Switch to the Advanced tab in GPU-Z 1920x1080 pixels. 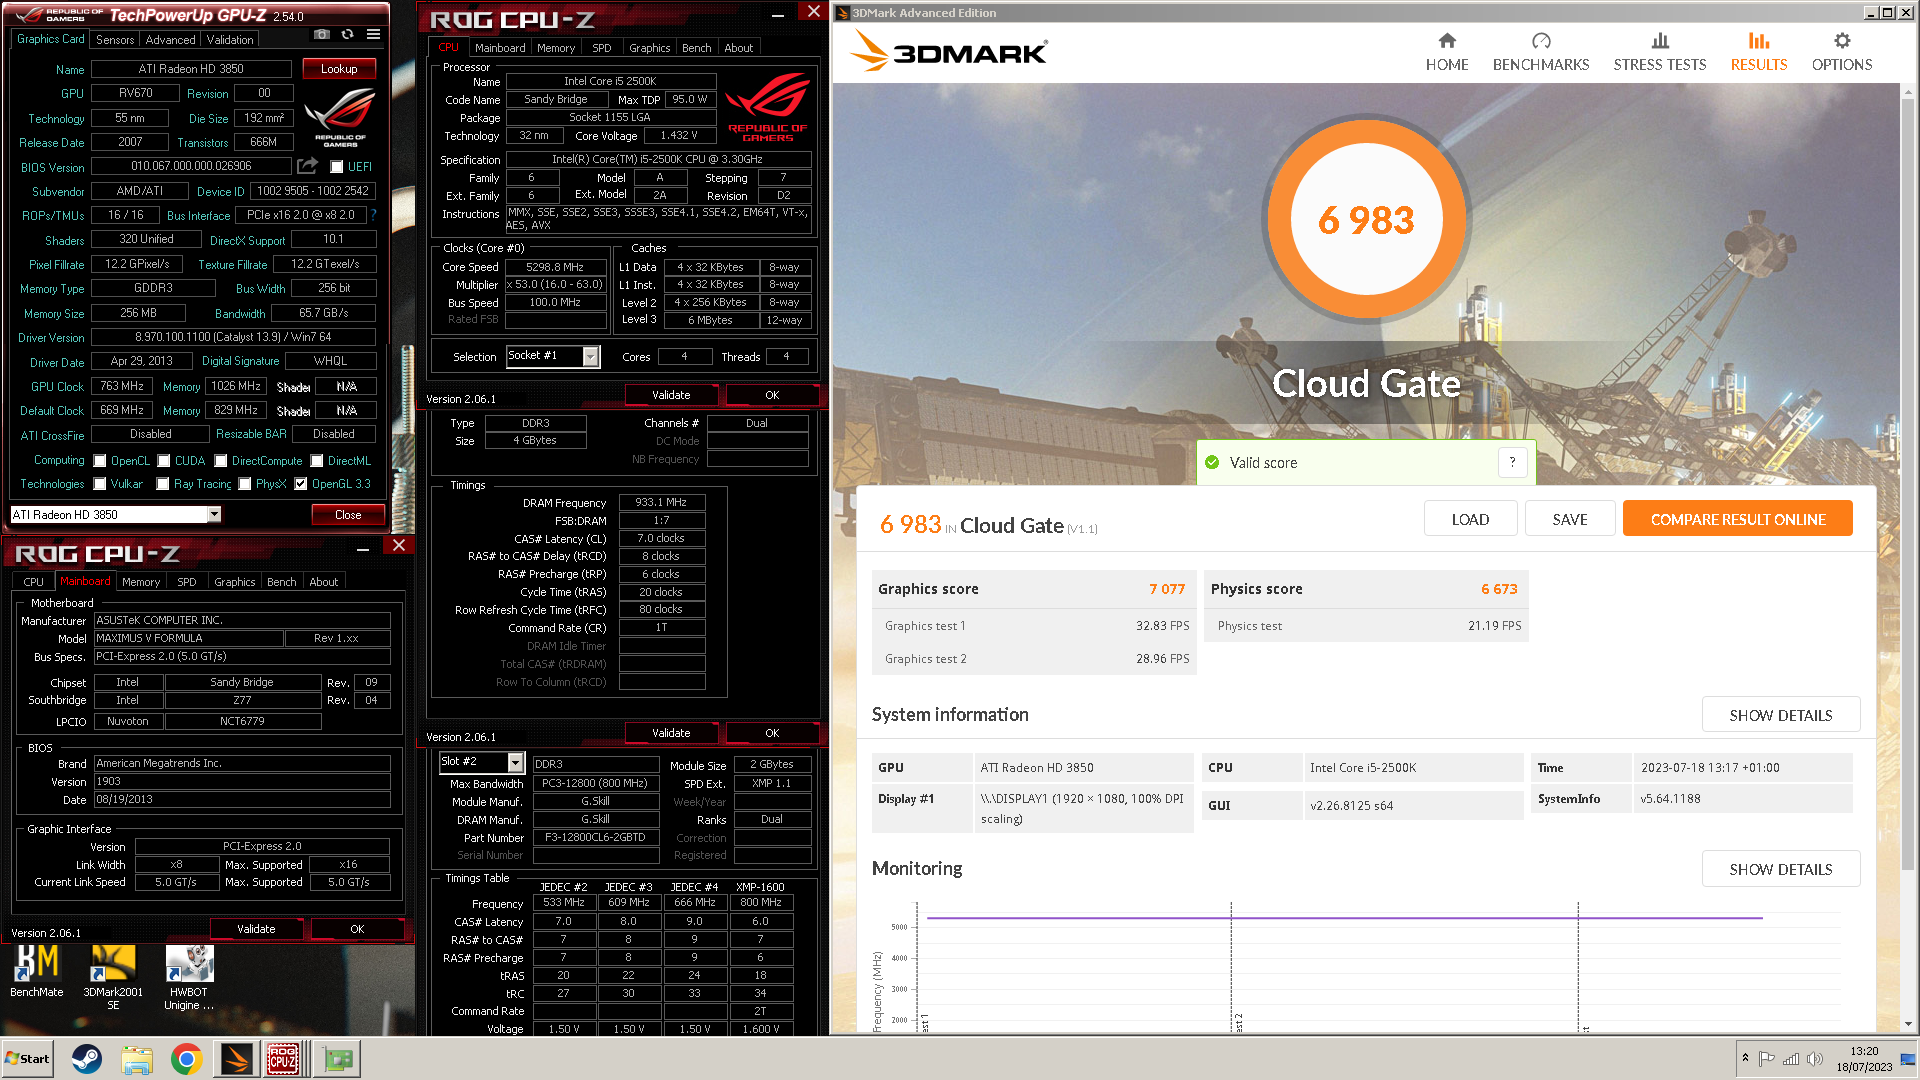pyautogui.click(x=171, y=40)
